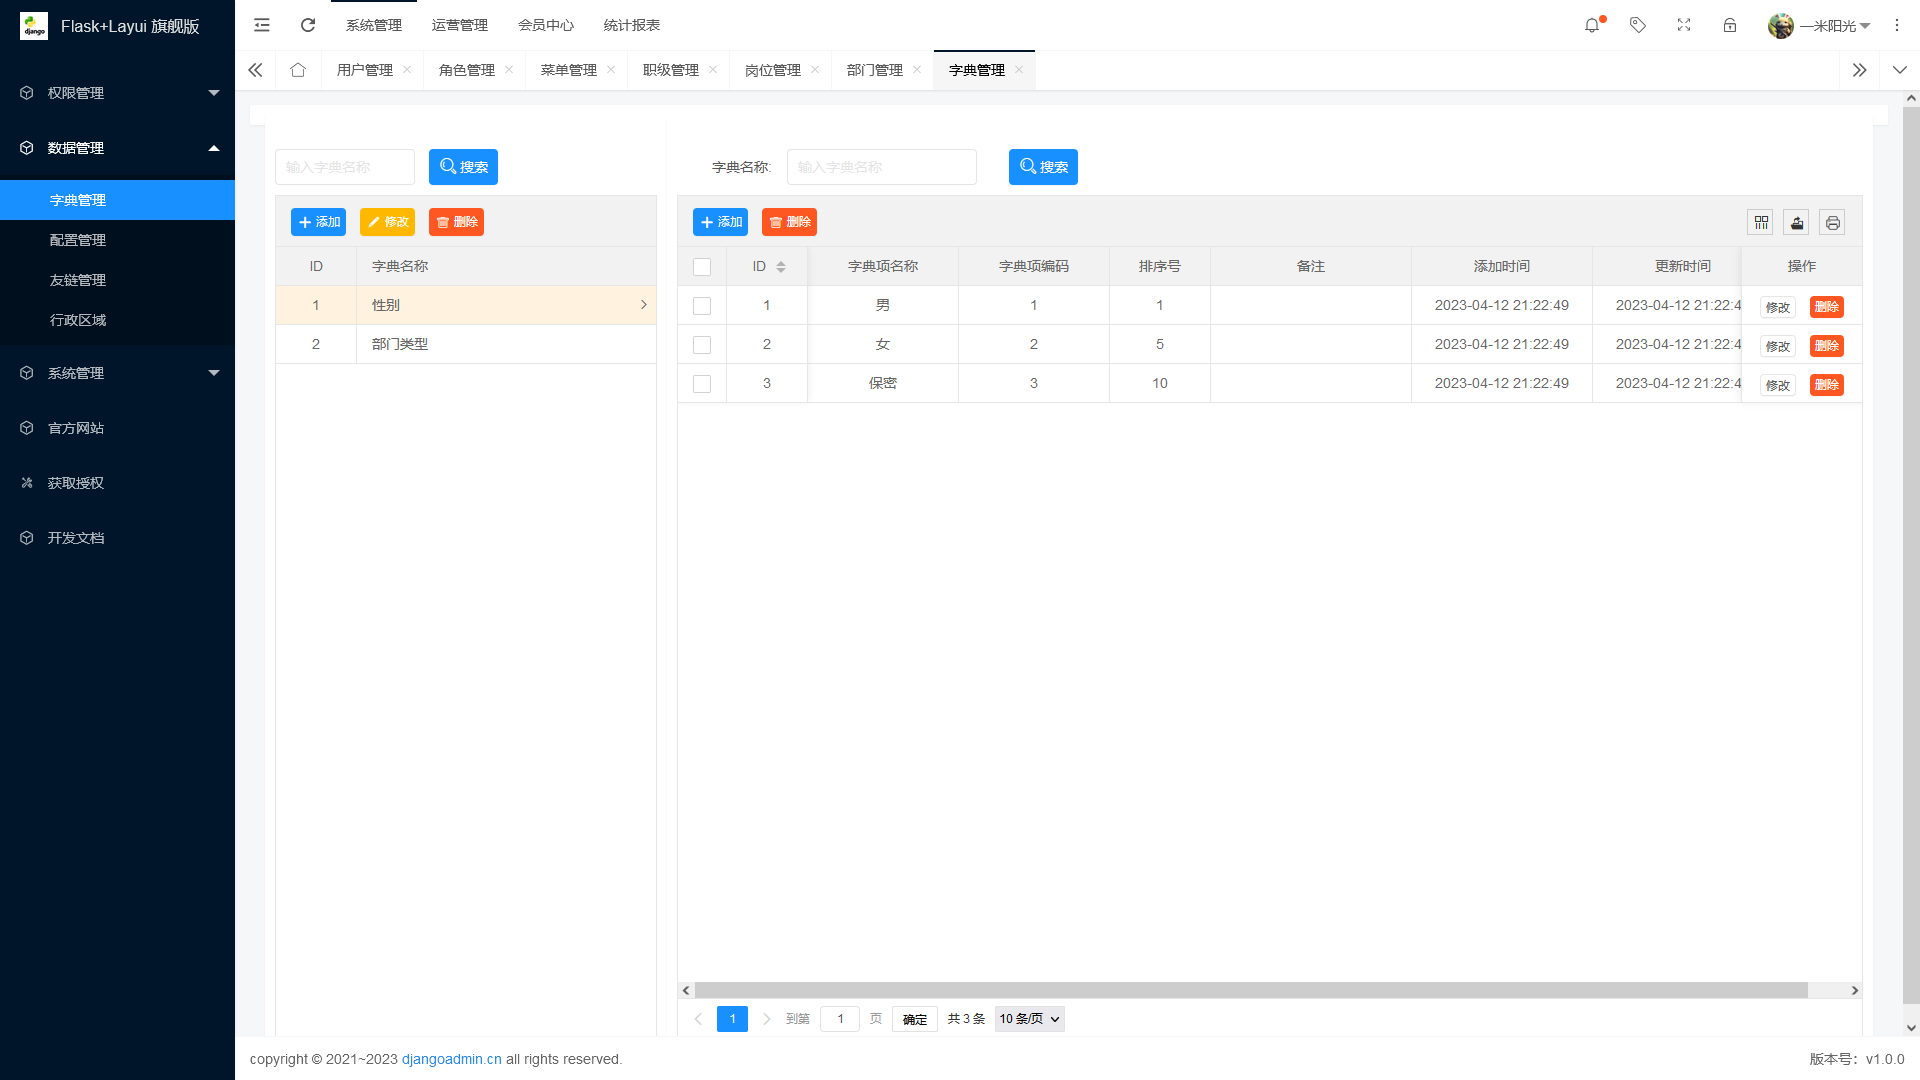This screenshot has width=1920, height=1080.
Task: Click the tag icon in the header
Action: tap(1638, 25)
